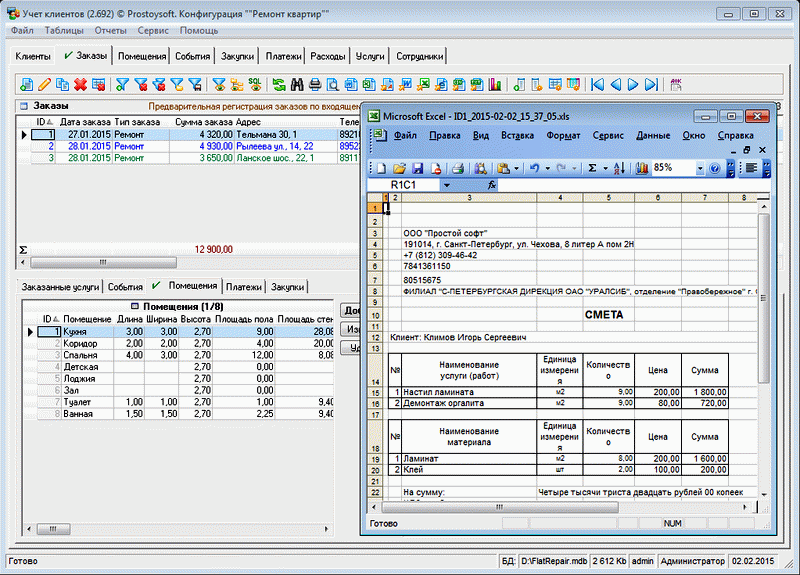Open Excel's undo history dropdown arrow
Viewport: 800px width, 575px height.
click(x=547, y=168)
